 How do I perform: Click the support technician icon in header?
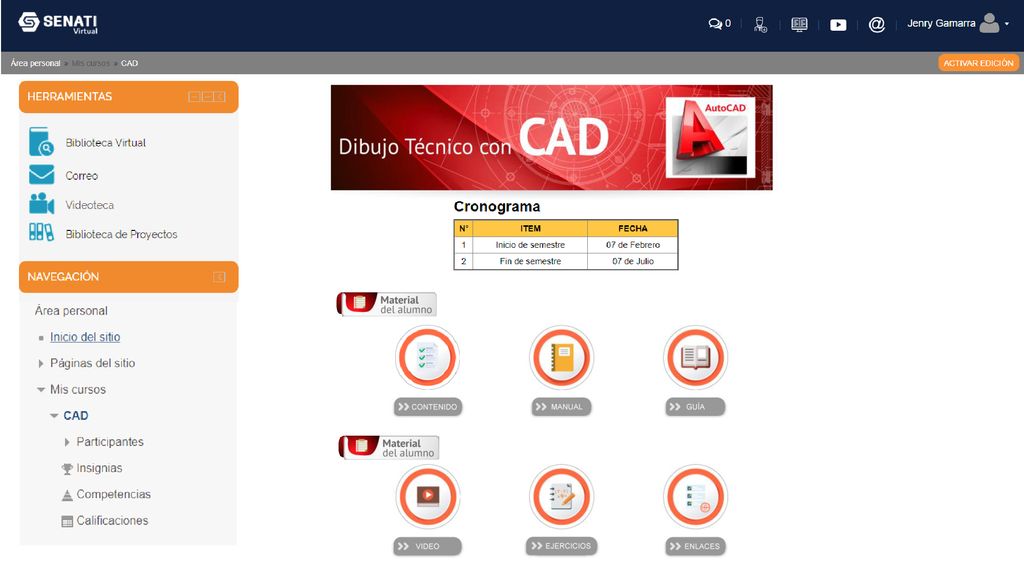pos(760,25)
